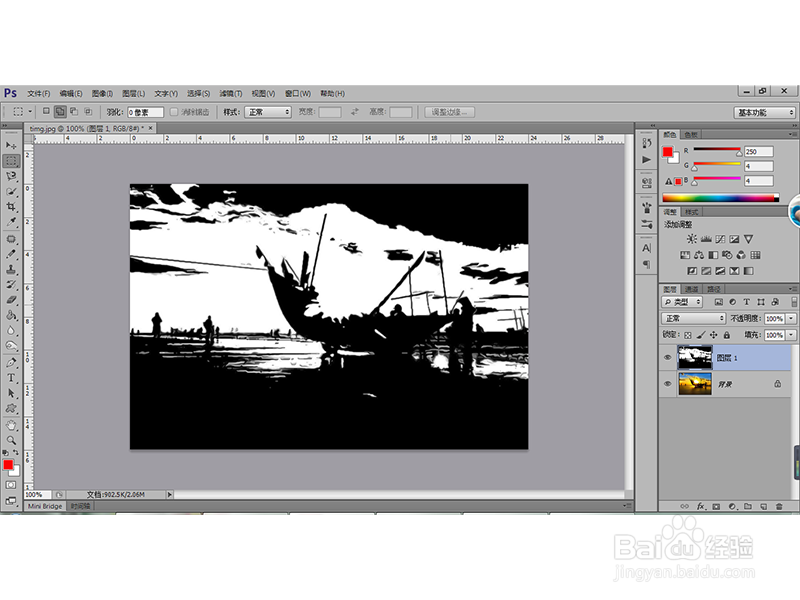The height and width of the screenshot is (600, 800).
Task: Open the History panel icon
Action: coord(647,143)
